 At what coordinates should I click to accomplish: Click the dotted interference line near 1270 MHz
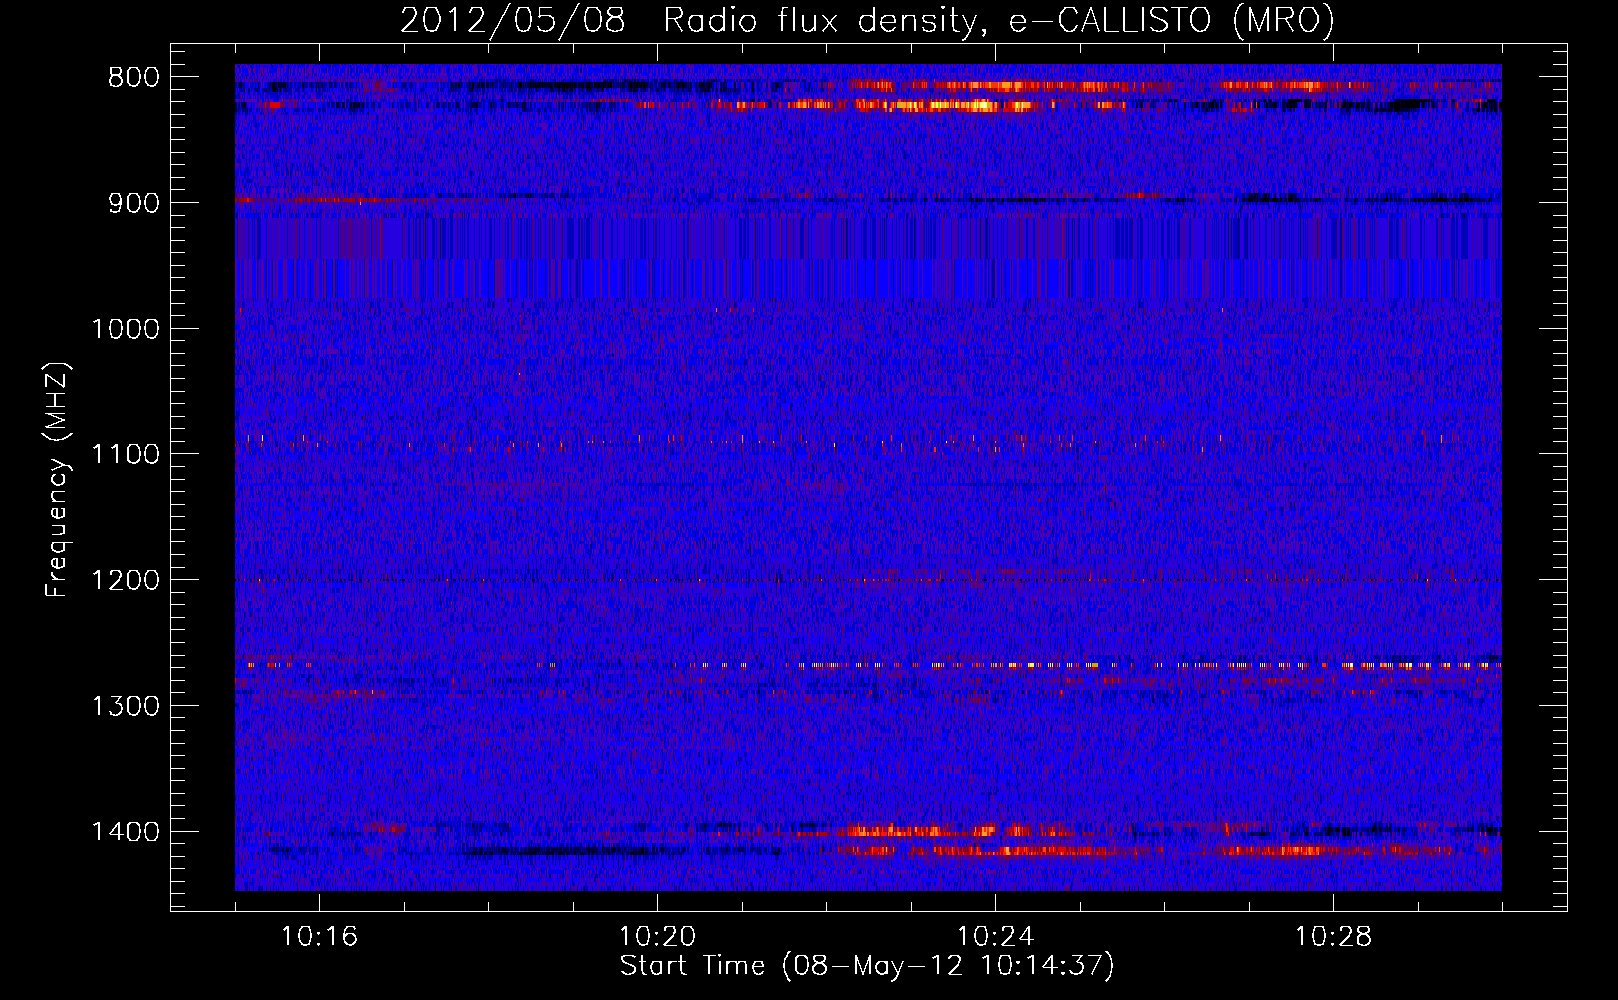[868, 665]
